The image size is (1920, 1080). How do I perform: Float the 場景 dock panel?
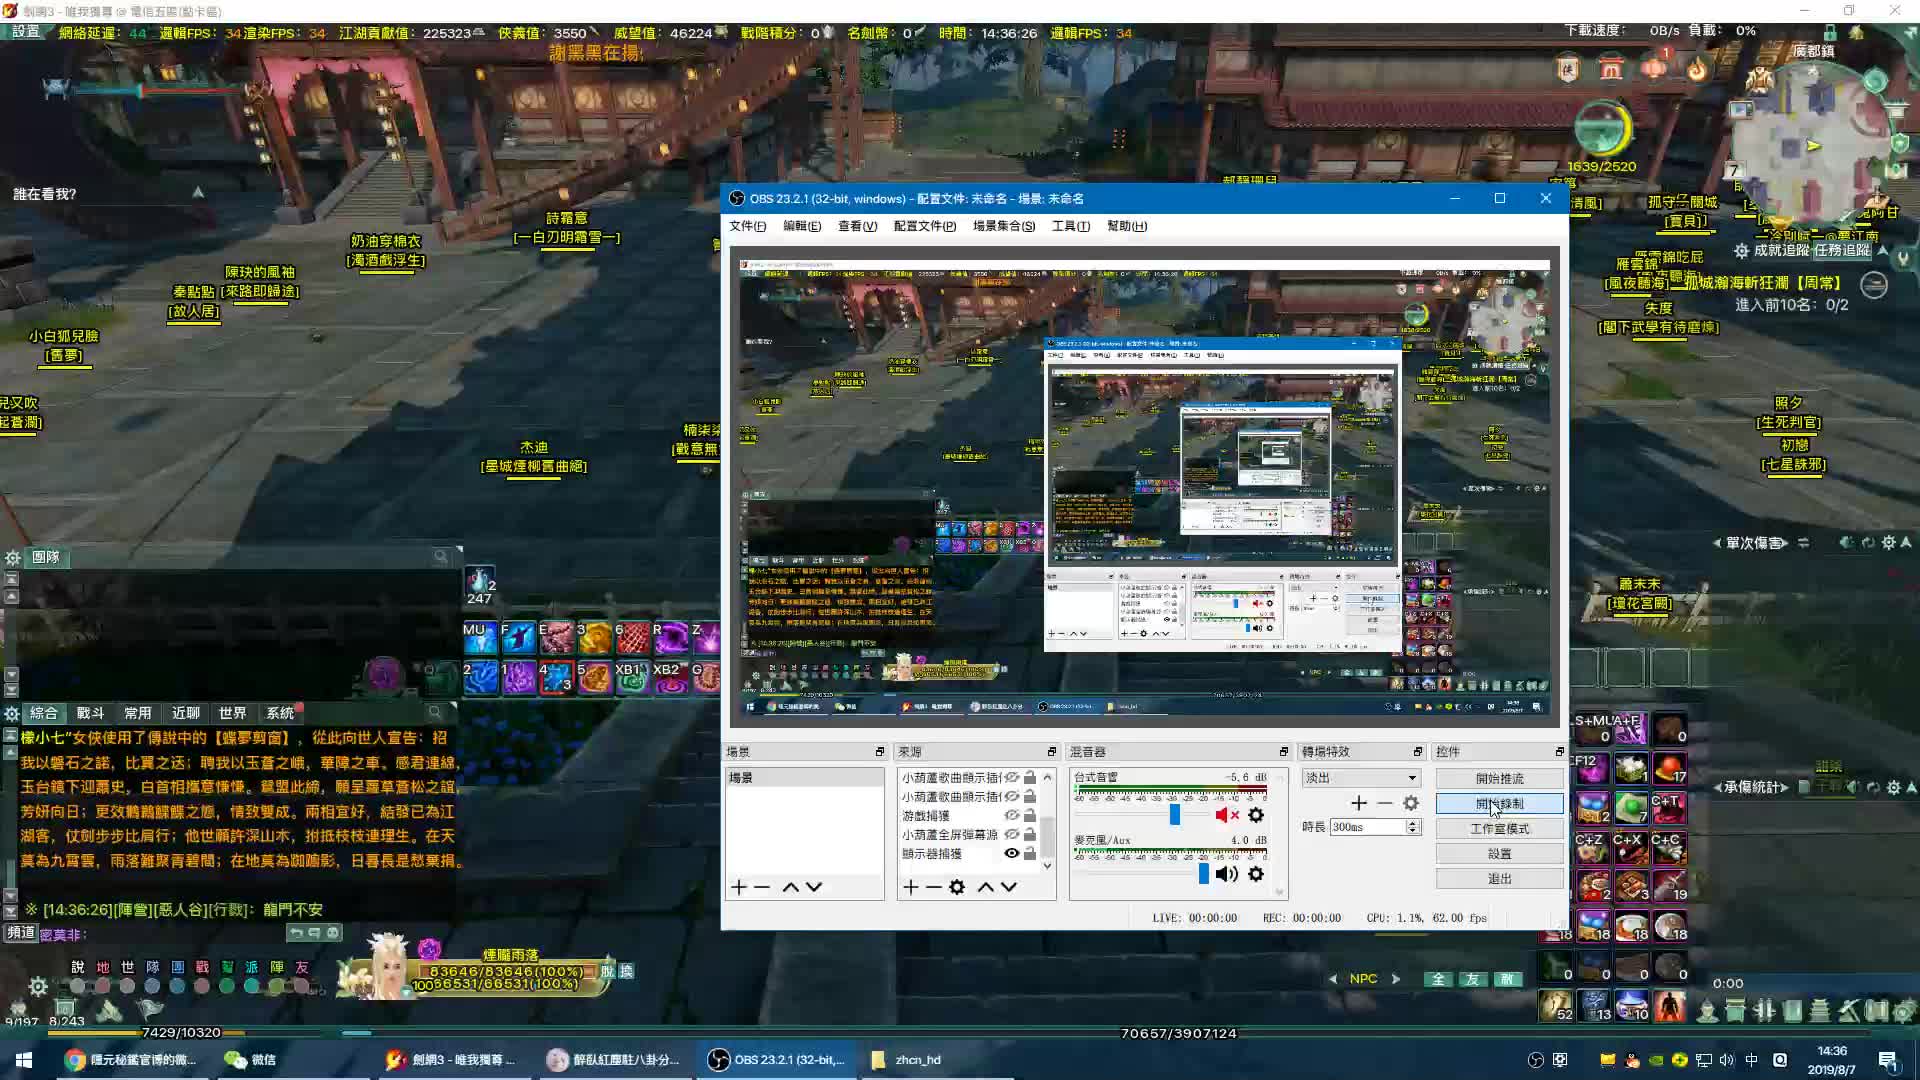[x=880, y=751]
